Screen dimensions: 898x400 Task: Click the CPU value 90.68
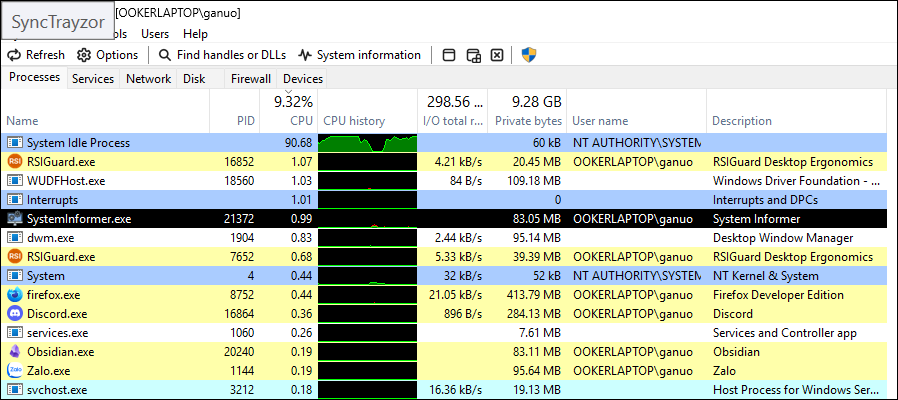tap(299, 143)
